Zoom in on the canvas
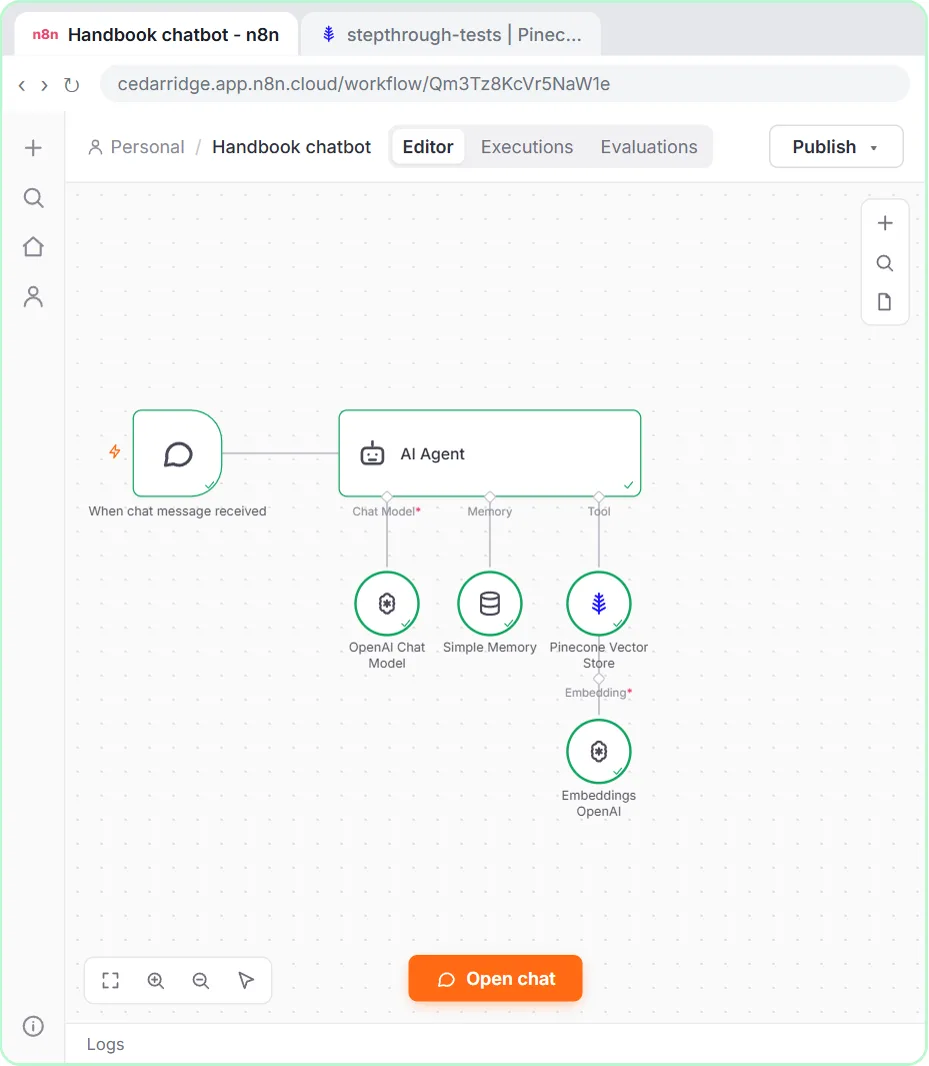This screenshot has width=929, height=1066. click(156, 980)
